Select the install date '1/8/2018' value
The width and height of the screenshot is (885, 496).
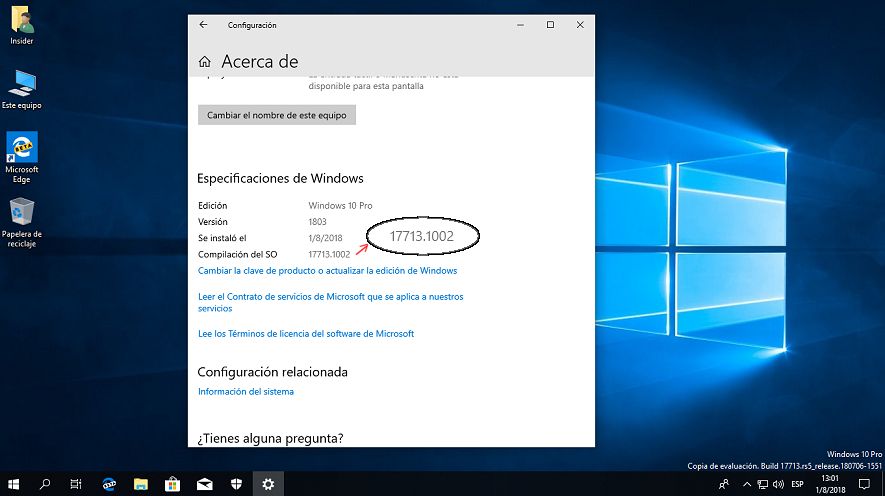coord(325,238)
